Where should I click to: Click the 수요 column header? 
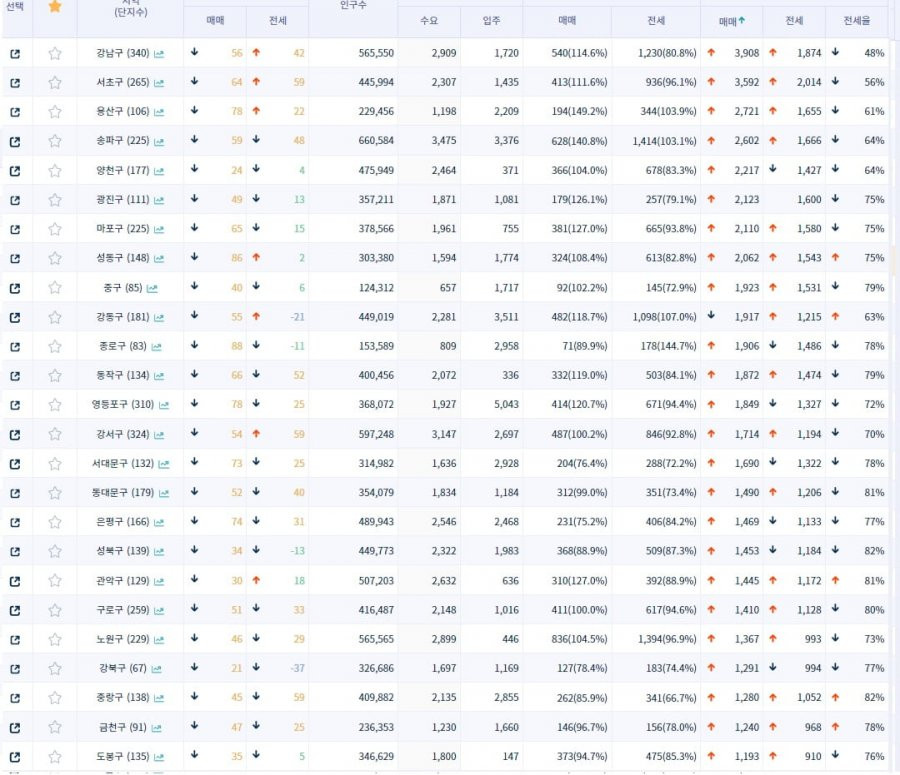click(x=429, y=21)
